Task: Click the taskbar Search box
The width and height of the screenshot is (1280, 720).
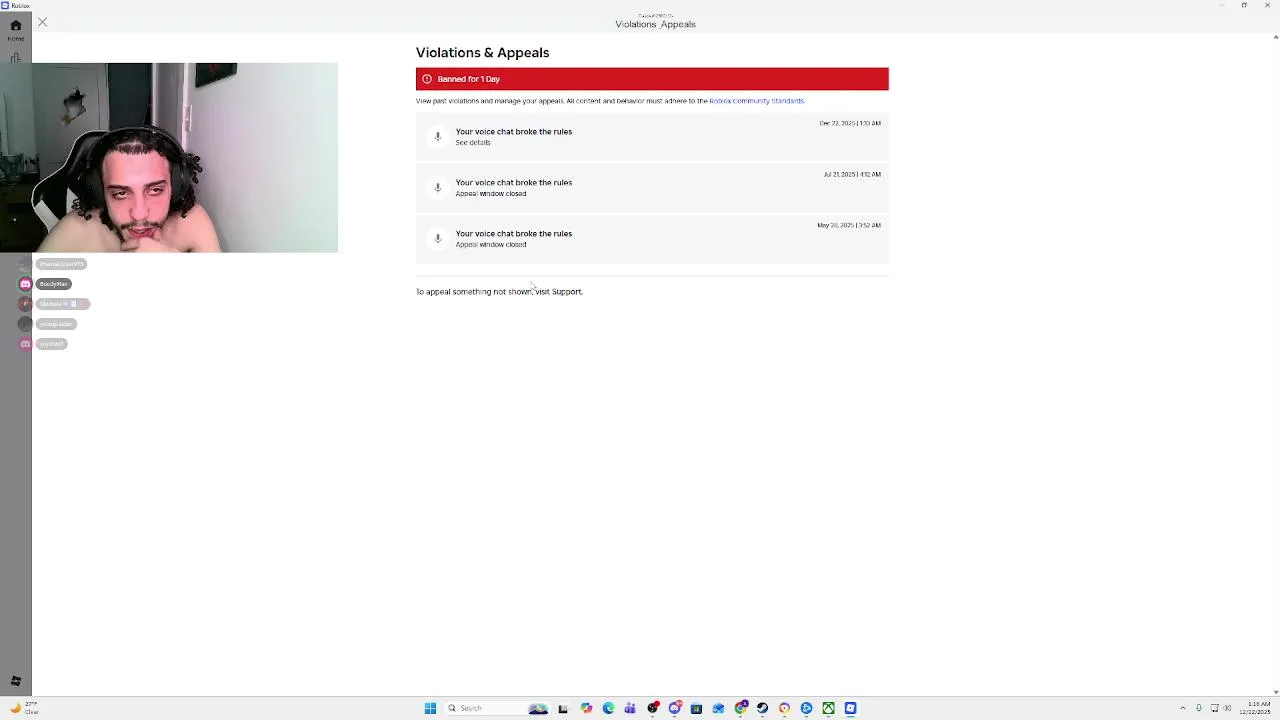Action: [x=497, y=708]
